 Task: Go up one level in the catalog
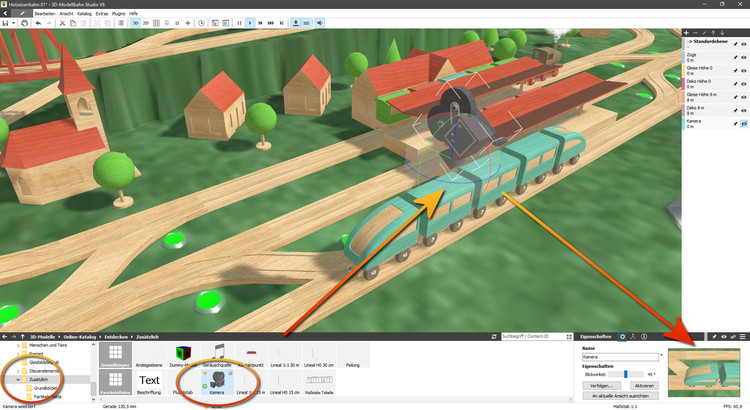(22, 337)
